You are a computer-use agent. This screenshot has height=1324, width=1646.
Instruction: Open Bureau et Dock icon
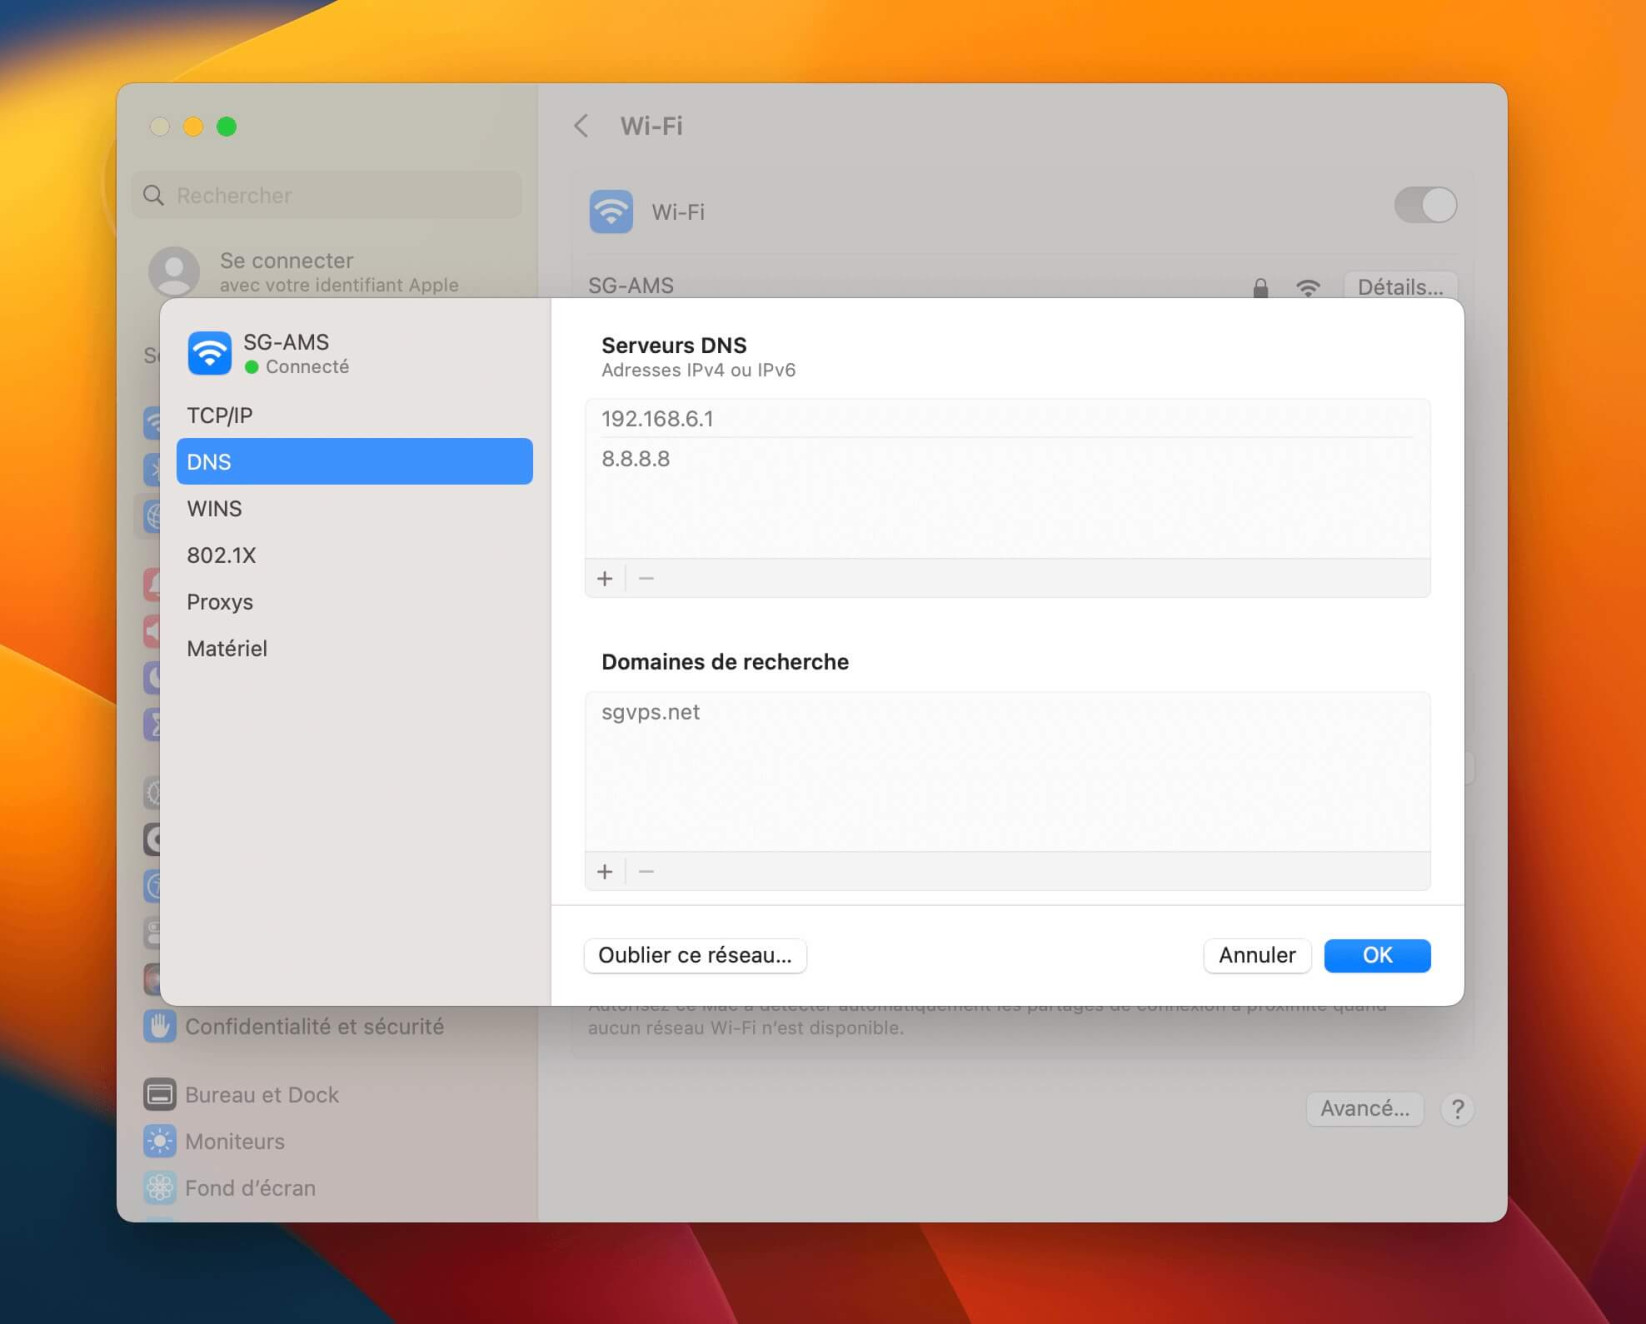(159, 1094)
